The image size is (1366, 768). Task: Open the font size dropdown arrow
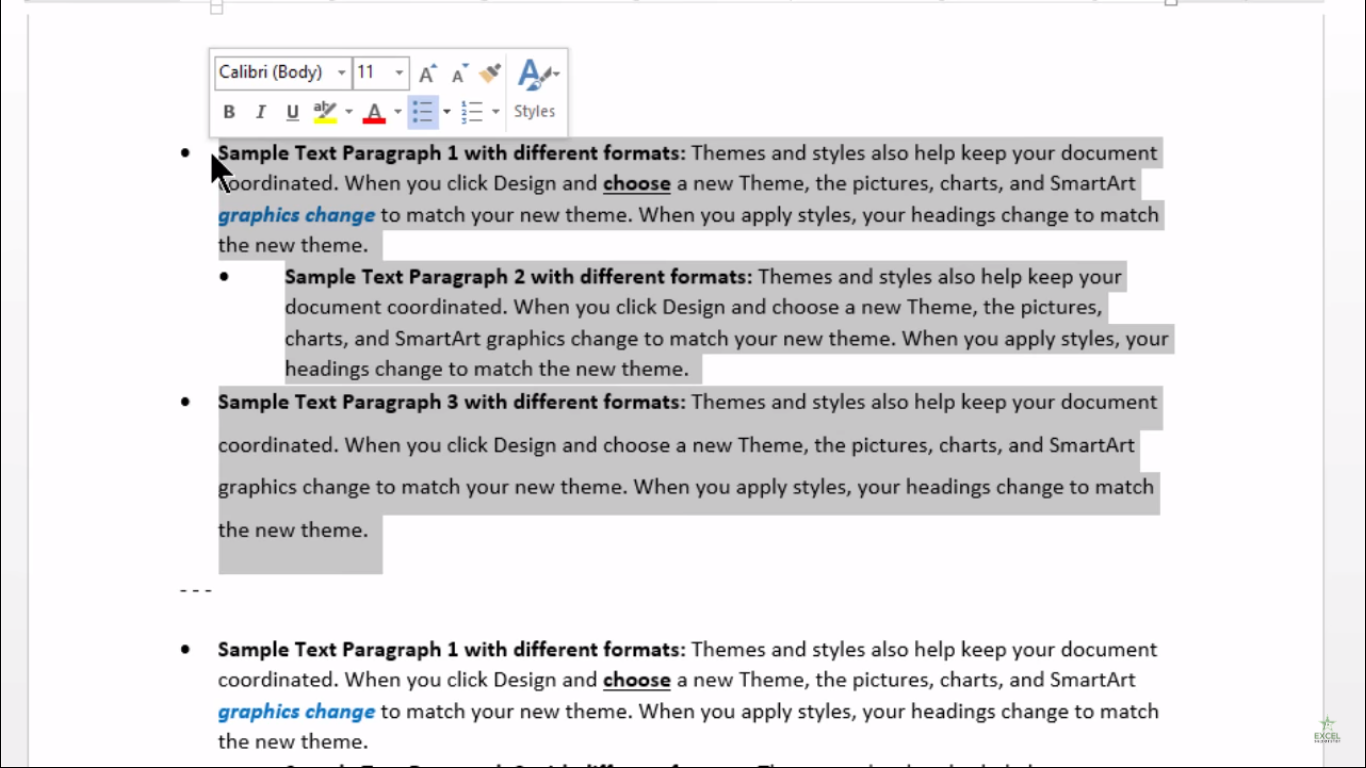[399, 73]
